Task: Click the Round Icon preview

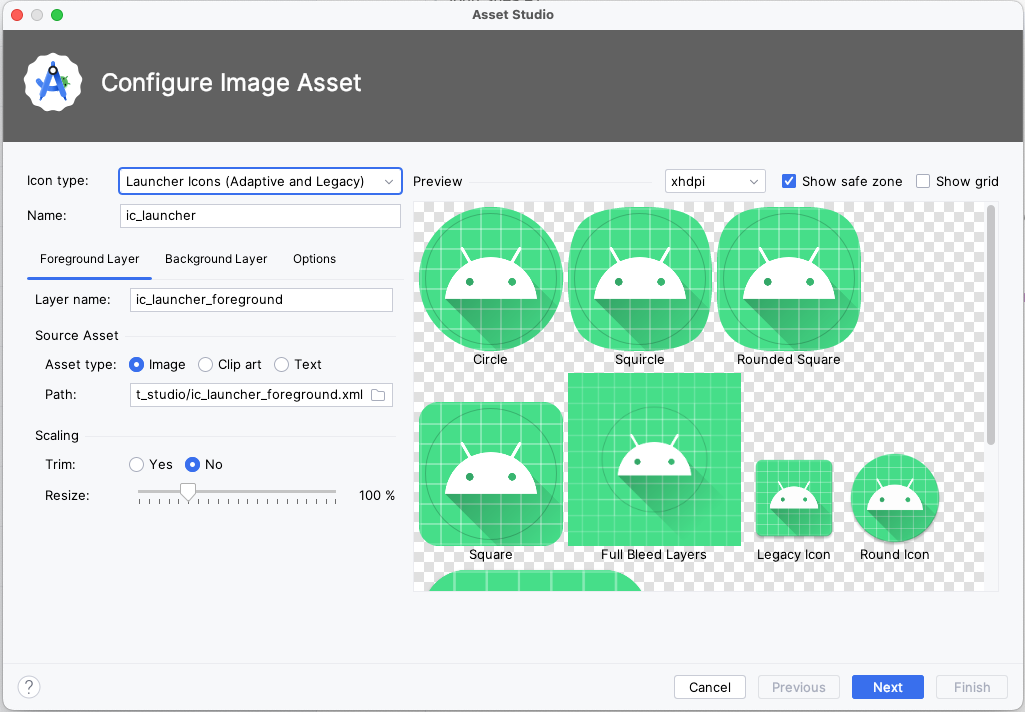Action: pos(895,498)
